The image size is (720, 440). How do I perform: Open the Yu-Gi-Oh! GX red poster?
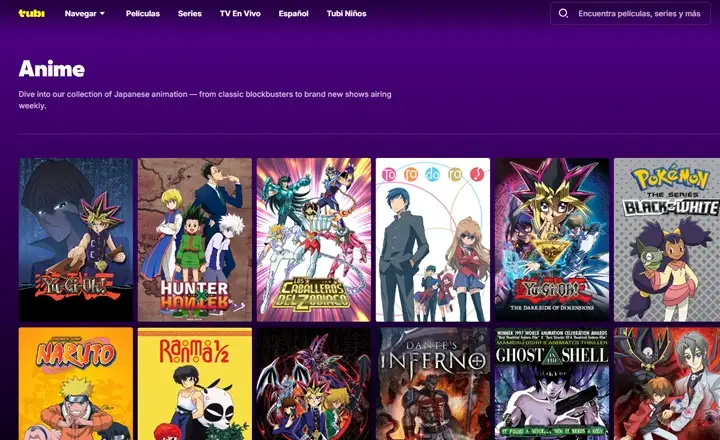point(667,384)
